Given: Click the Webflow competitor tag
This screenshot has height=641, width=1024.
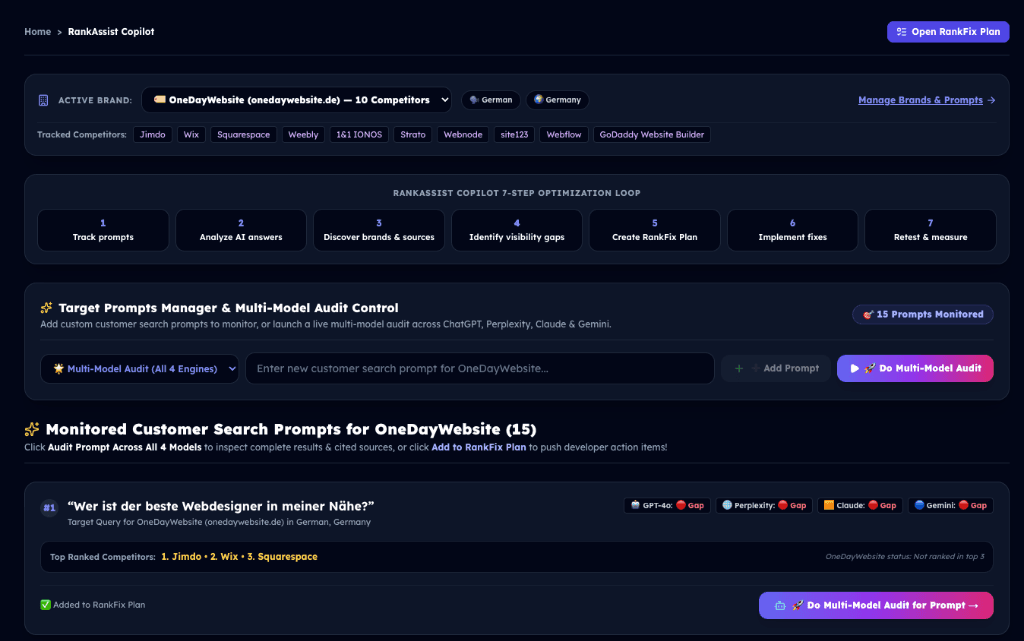Looking at the screenshot, I should pyautogui.click(x=564, y=134).
